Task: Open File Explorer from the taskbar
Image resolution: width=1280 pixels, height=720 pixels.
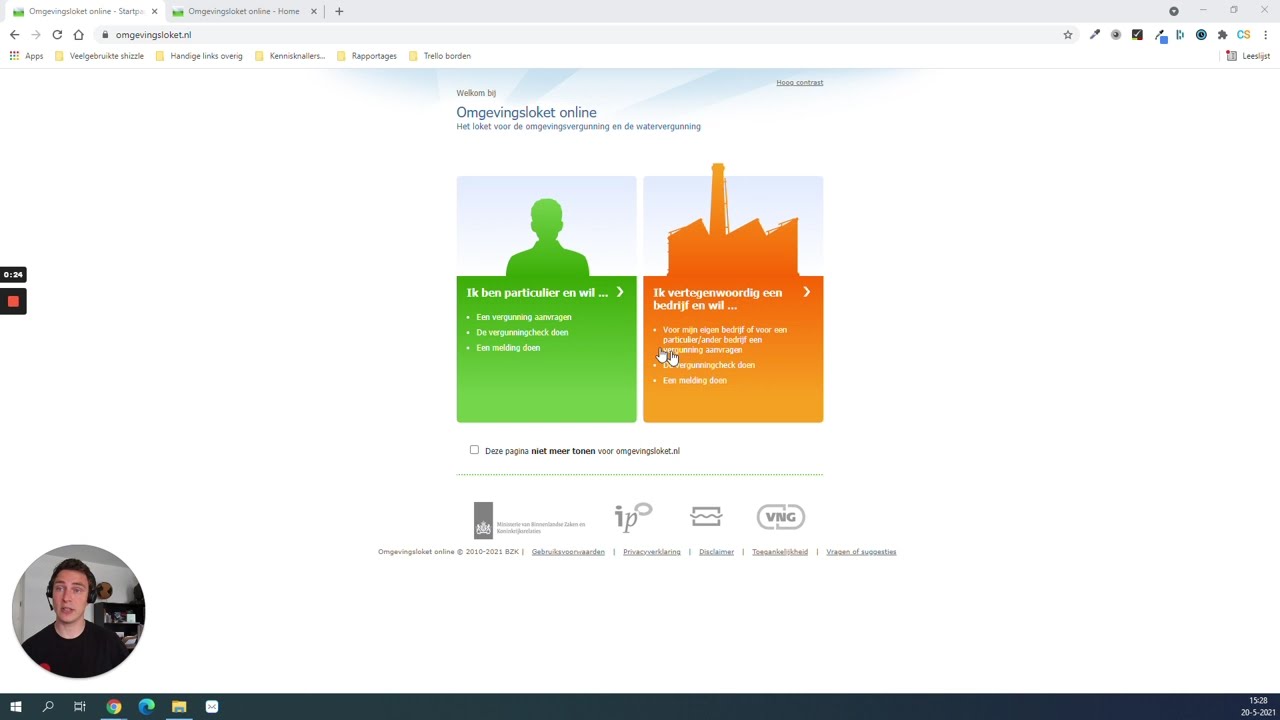Action: [x=179, y=707]
